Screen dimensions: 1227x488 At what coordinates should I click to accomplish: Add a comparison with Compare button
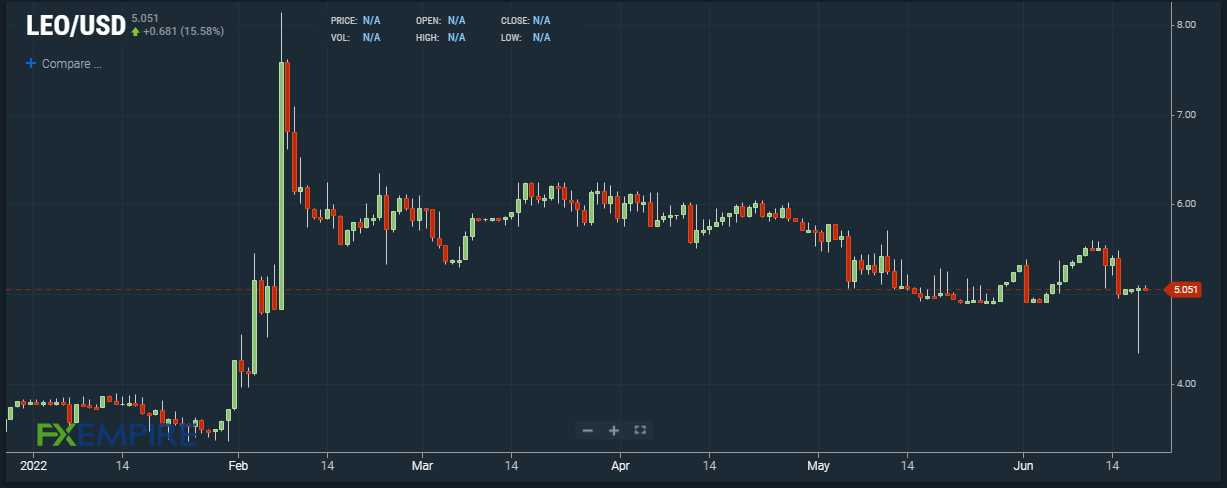(x=64, y=64)
